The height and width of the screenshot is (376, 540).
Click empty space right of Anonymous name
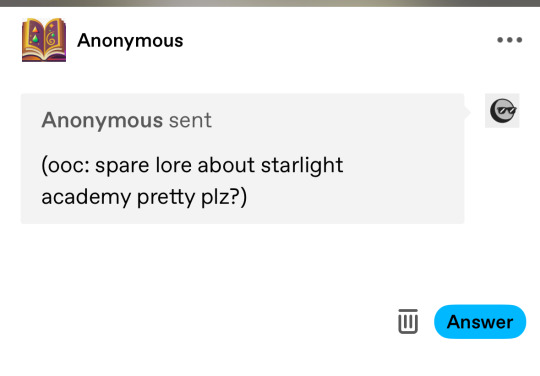click(x=338, y=41)
